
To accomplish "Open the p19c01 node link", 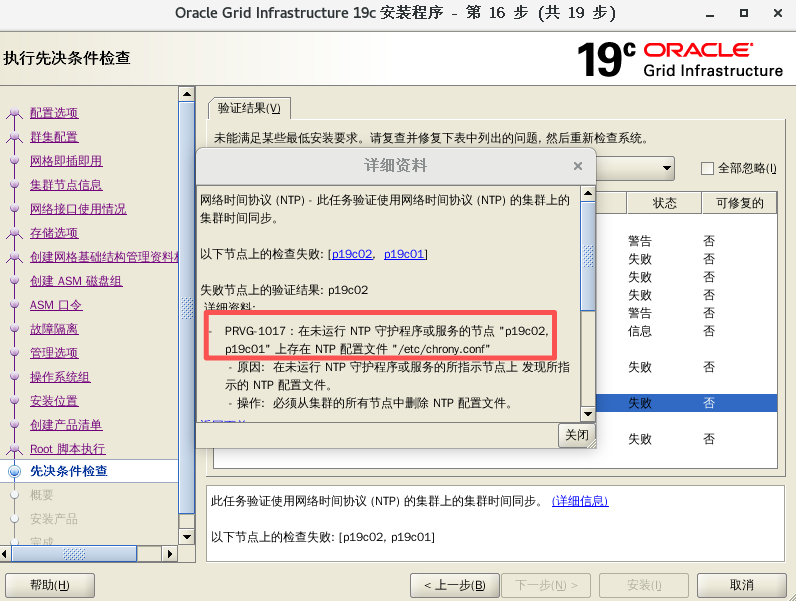I will point(404,254).
